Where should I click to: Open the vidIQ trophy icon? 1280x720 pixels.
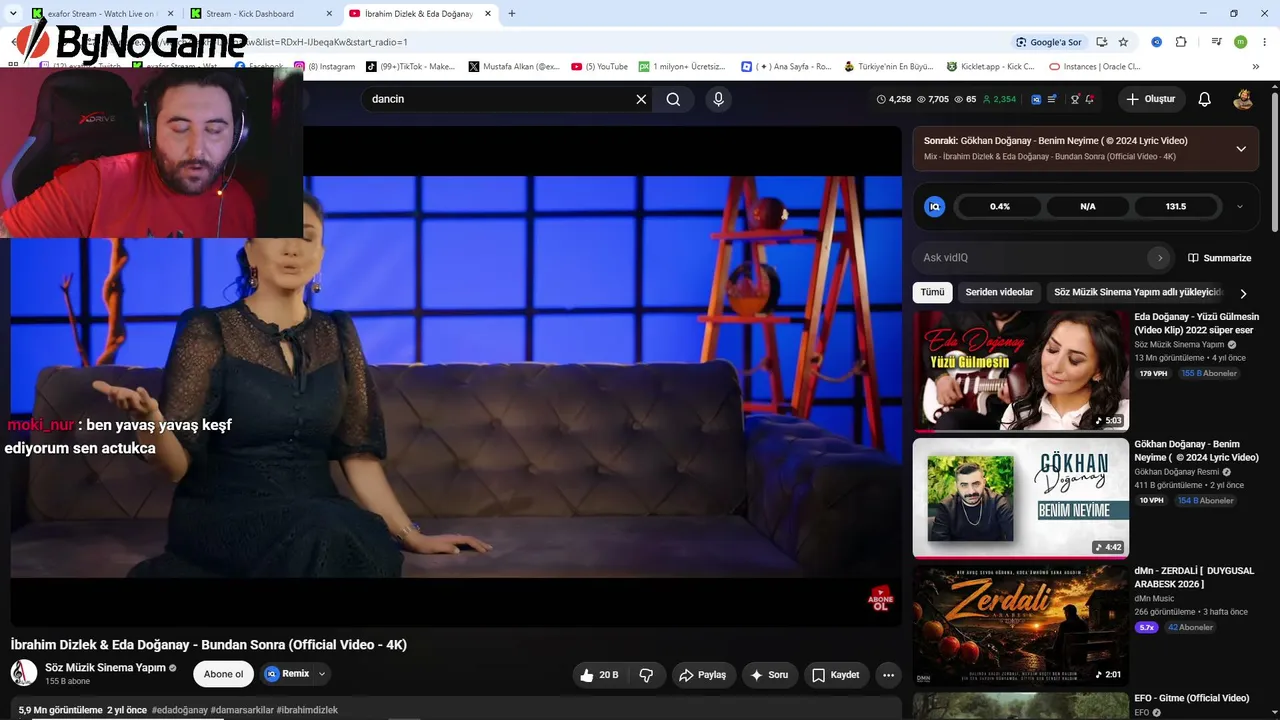[1075, 99]
